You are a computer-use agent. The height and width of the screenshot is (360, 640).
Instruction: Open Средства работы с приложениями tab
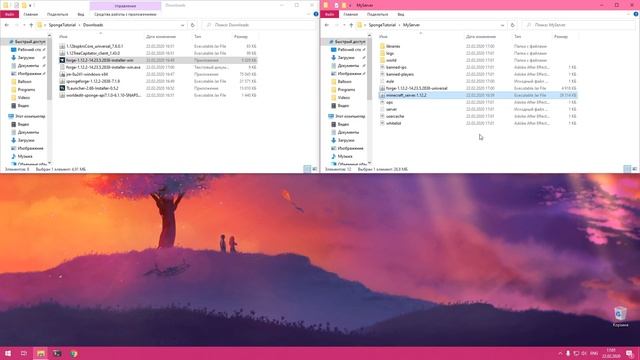point(125,14)
